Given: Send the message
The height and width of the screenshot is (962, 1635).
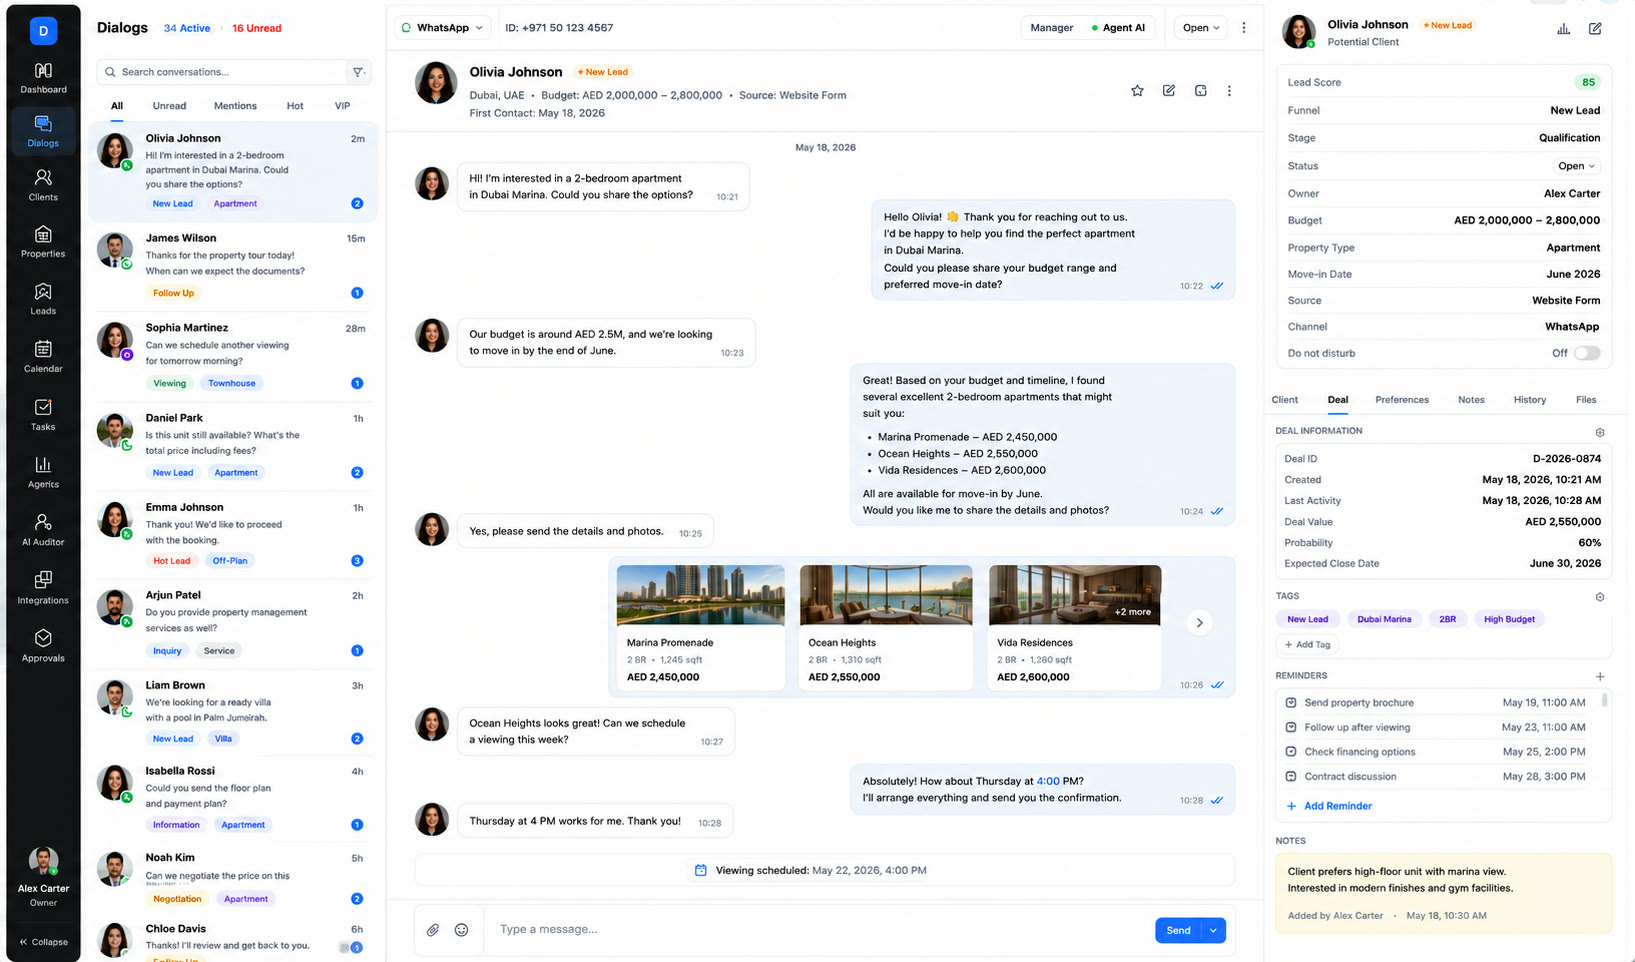Looking at the screenshot, I should [x=1179, y=931].
